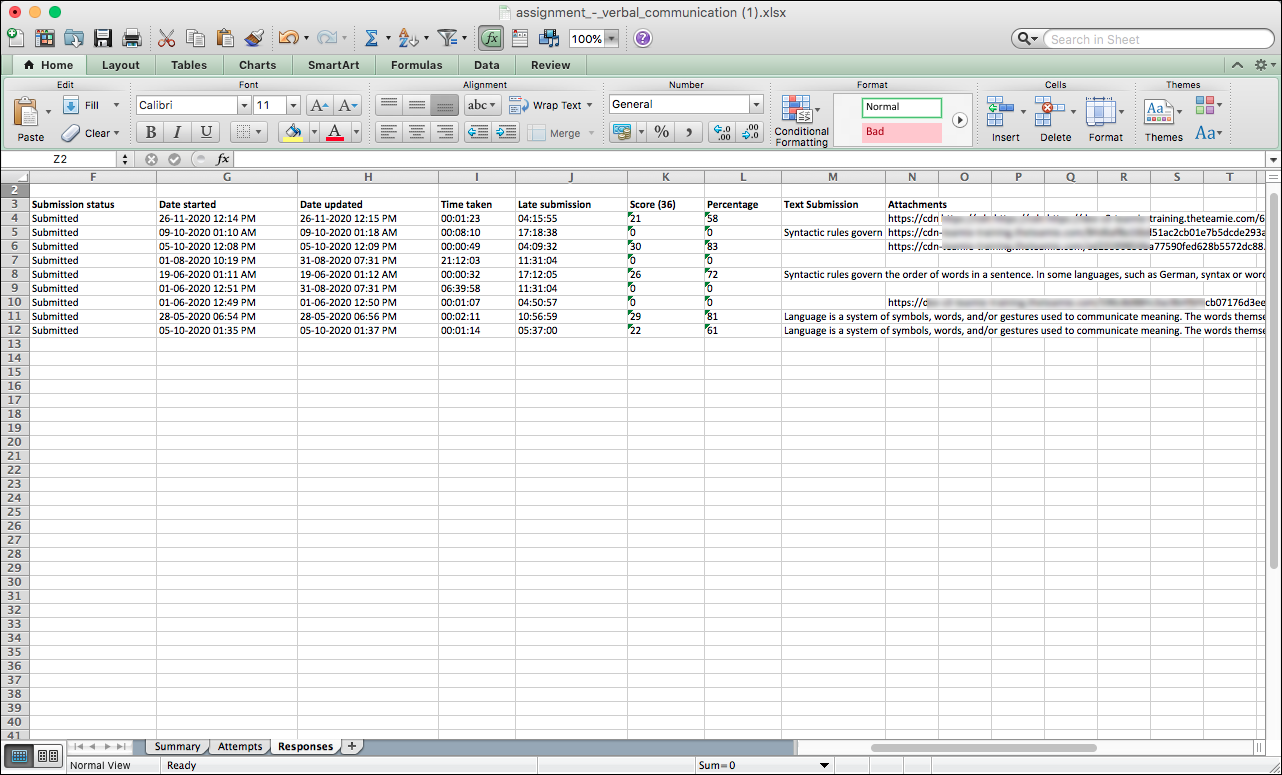Viewport: 1282px width, 775px height.
Task: Go to the Formulas ribbon tab
Action: tap(417, 65)
